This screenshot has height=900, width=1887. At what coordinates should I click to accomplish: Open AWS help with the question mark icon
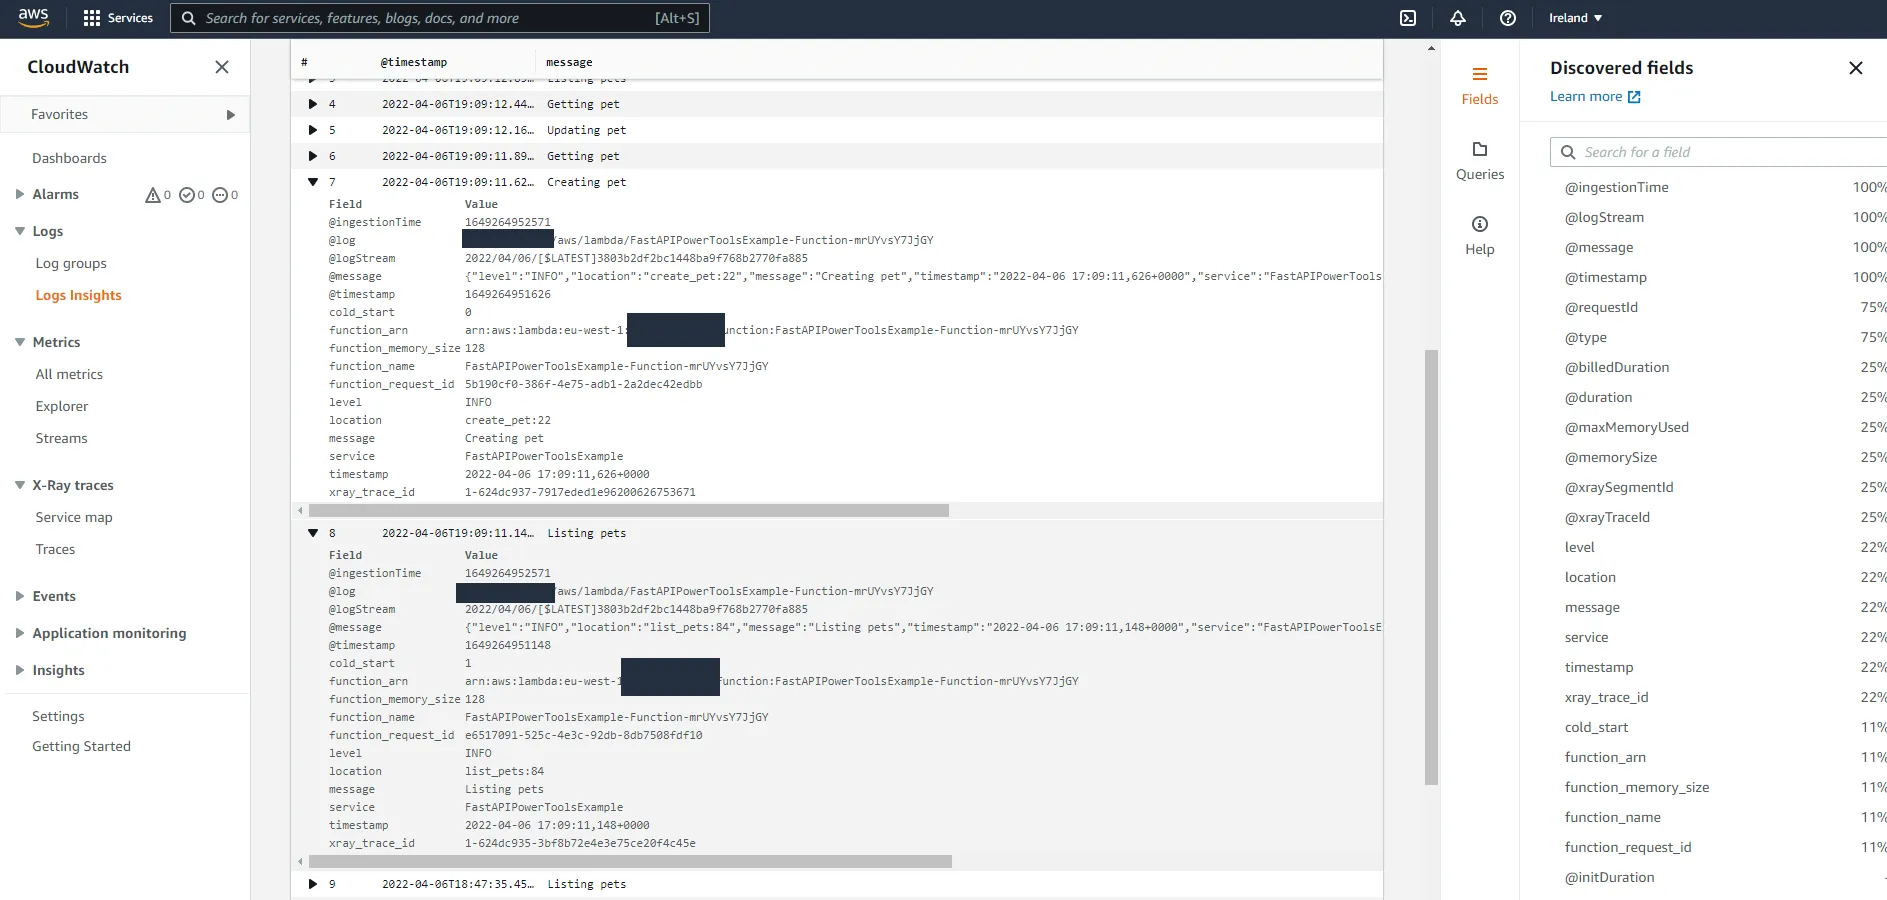click(x=1507, y=17)
